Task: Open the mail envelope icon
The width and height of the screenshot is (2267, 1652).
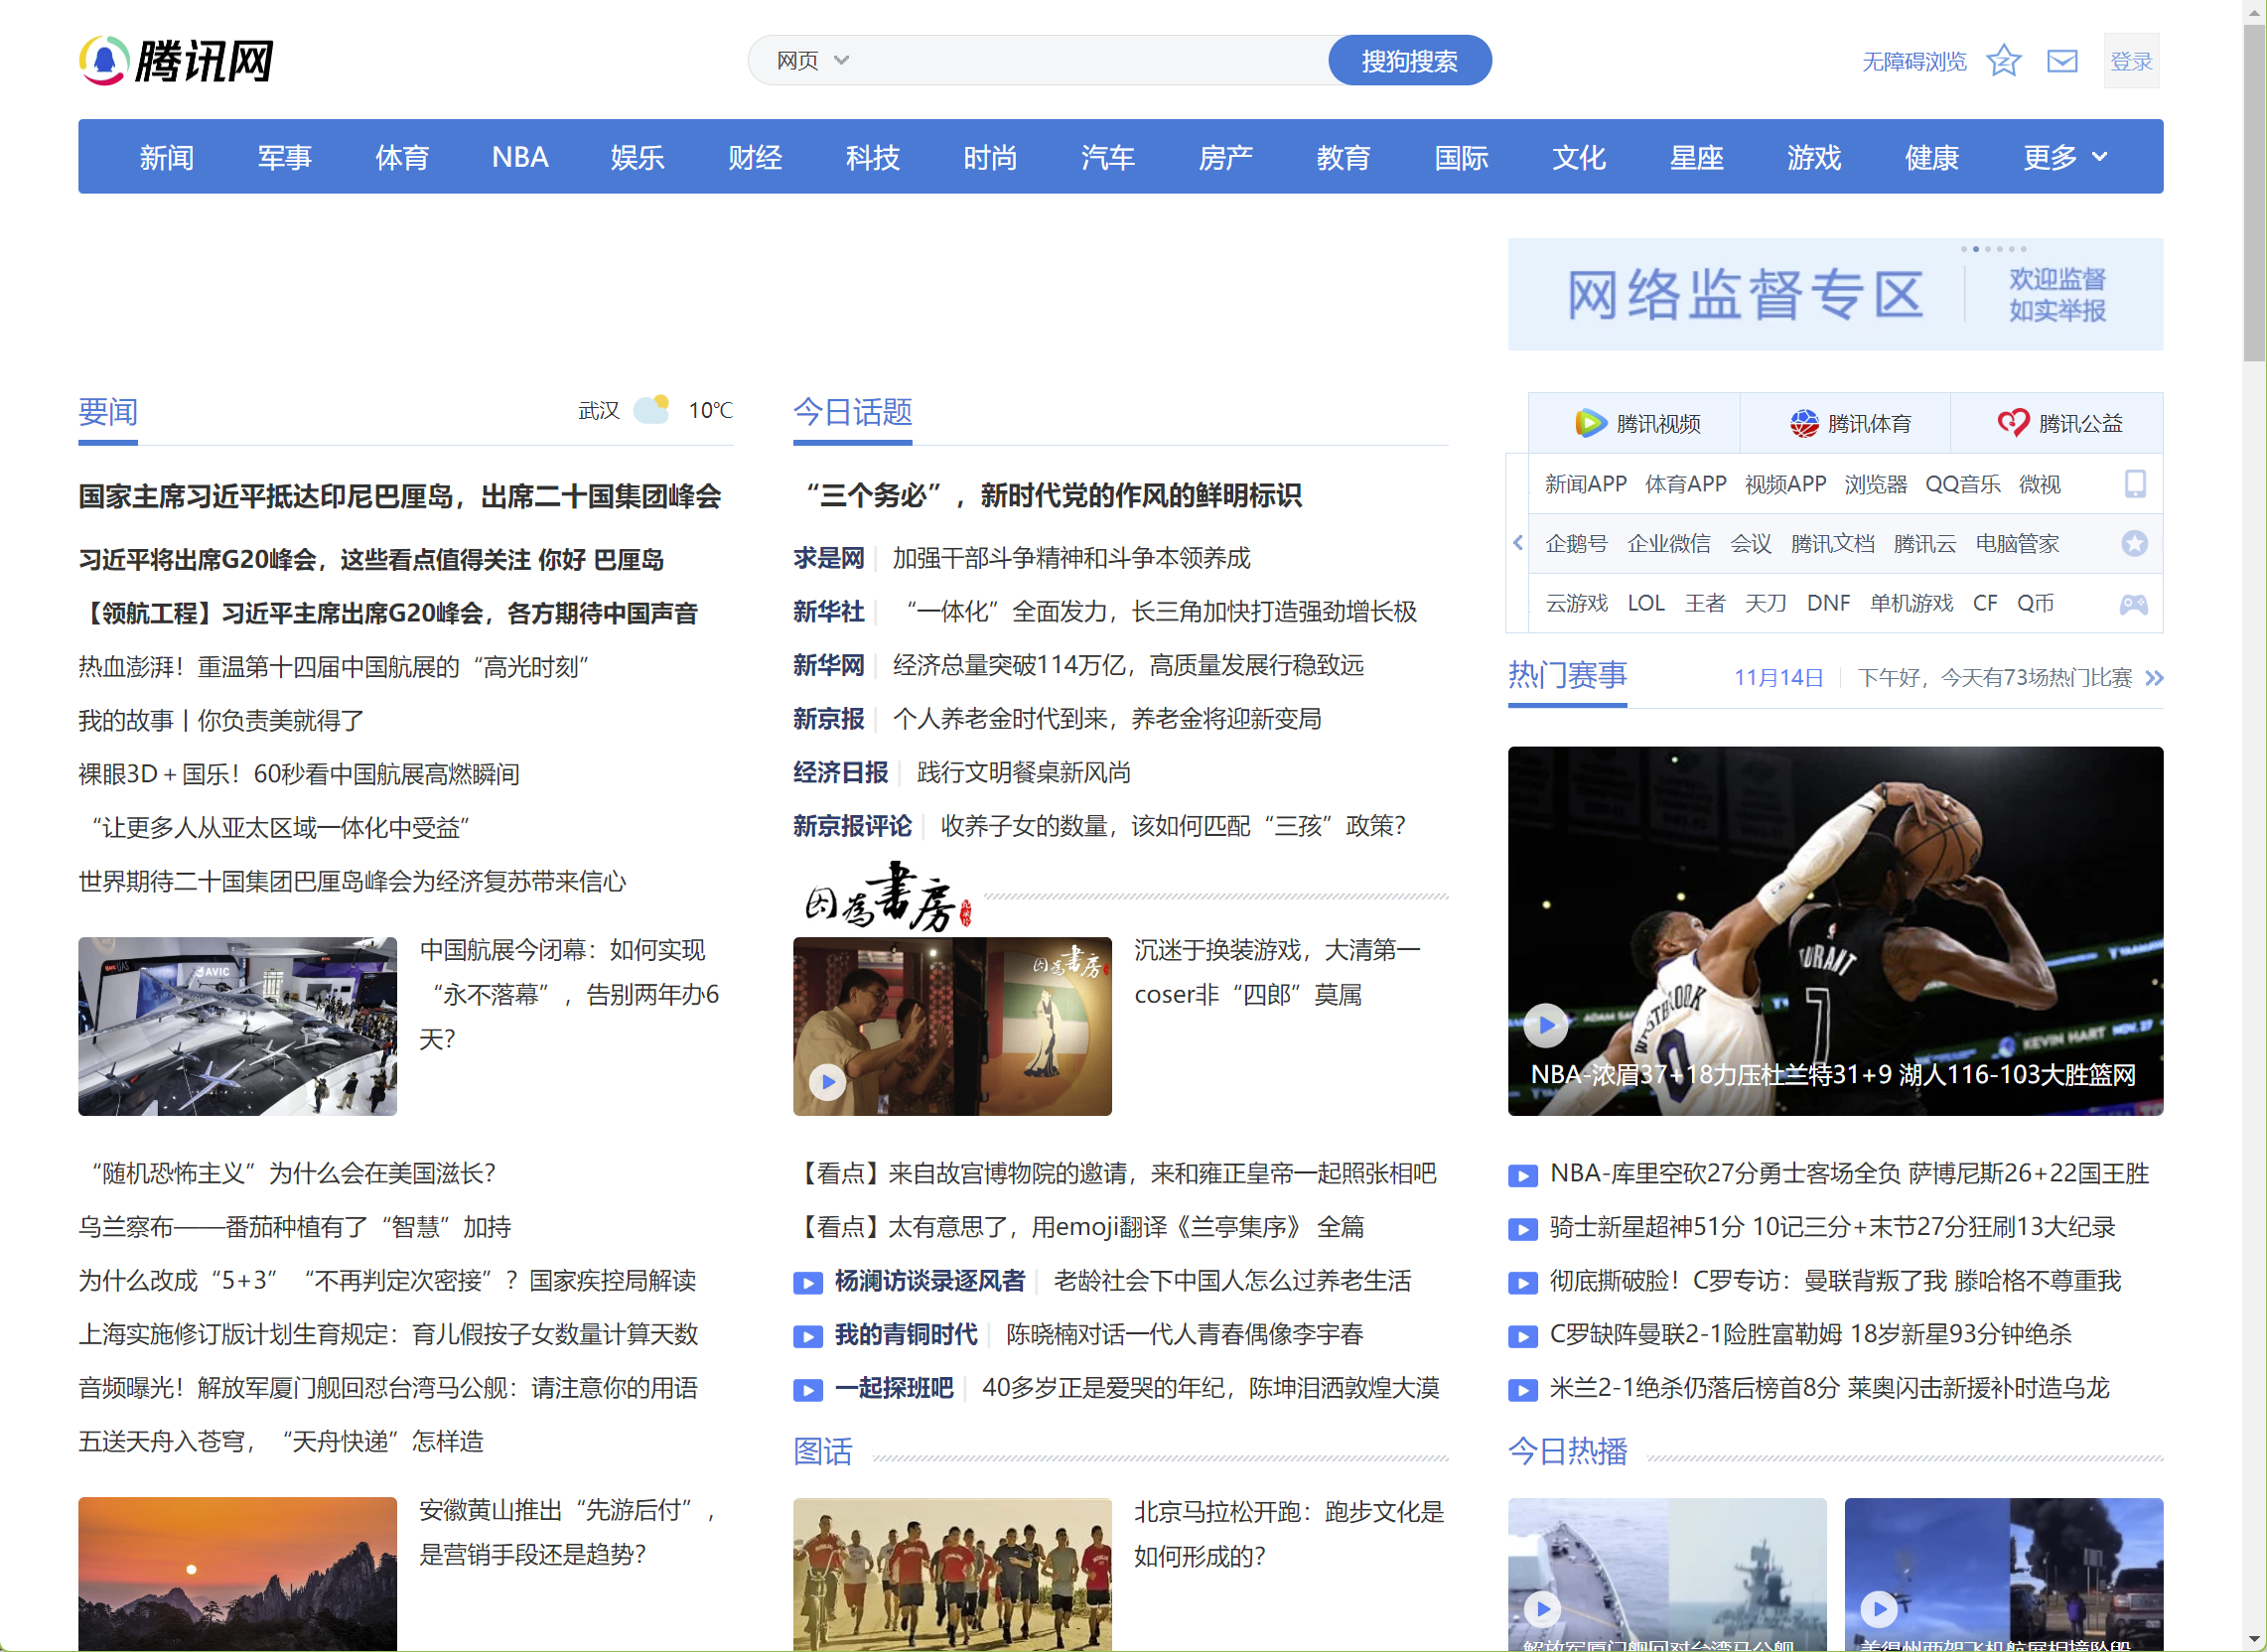Action: tap(2061, 61)
